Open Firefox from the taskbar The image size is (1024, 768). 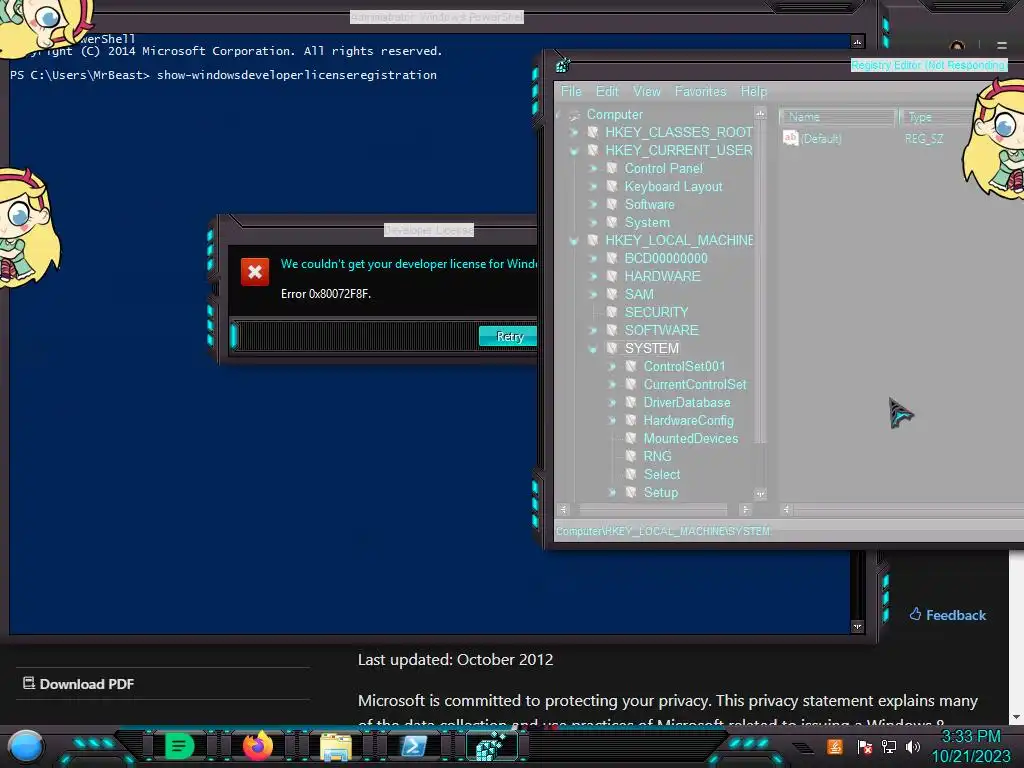257,746
